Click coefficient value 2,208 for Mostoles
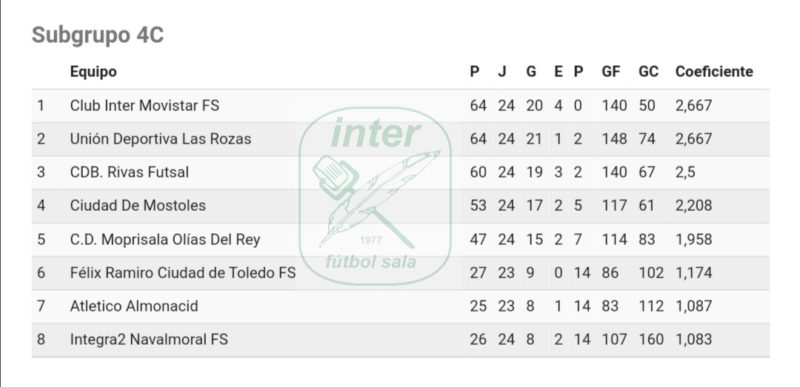This screenshot has width=800, height=387. (x=693, y=205)
